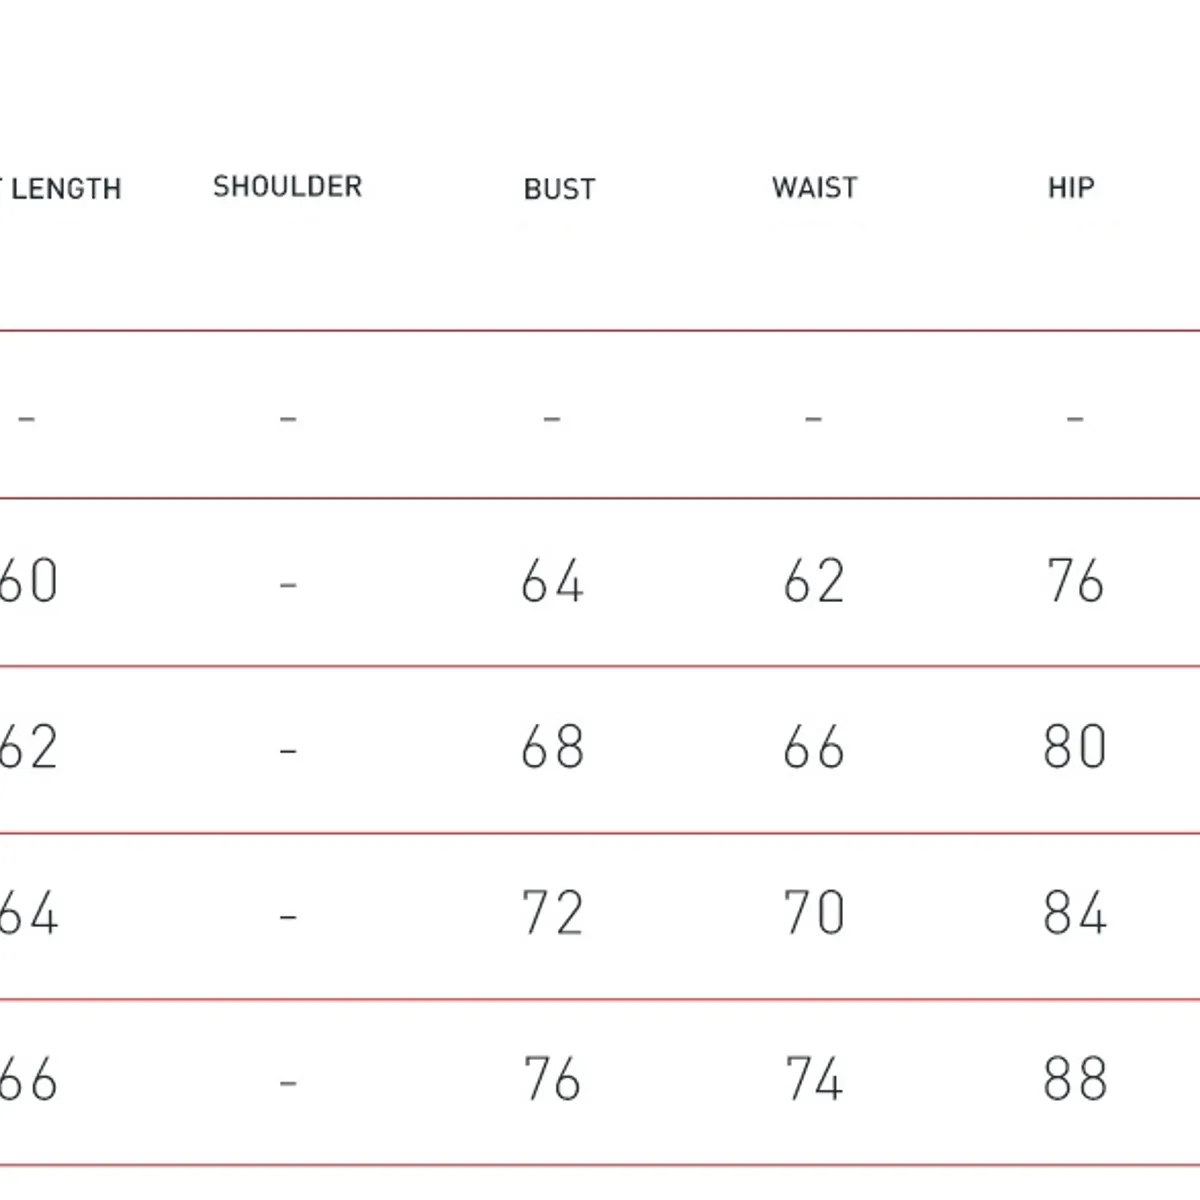Select the length value 60
Viewport: 1200px width, 1200px height.
click(x=28, y=581)
